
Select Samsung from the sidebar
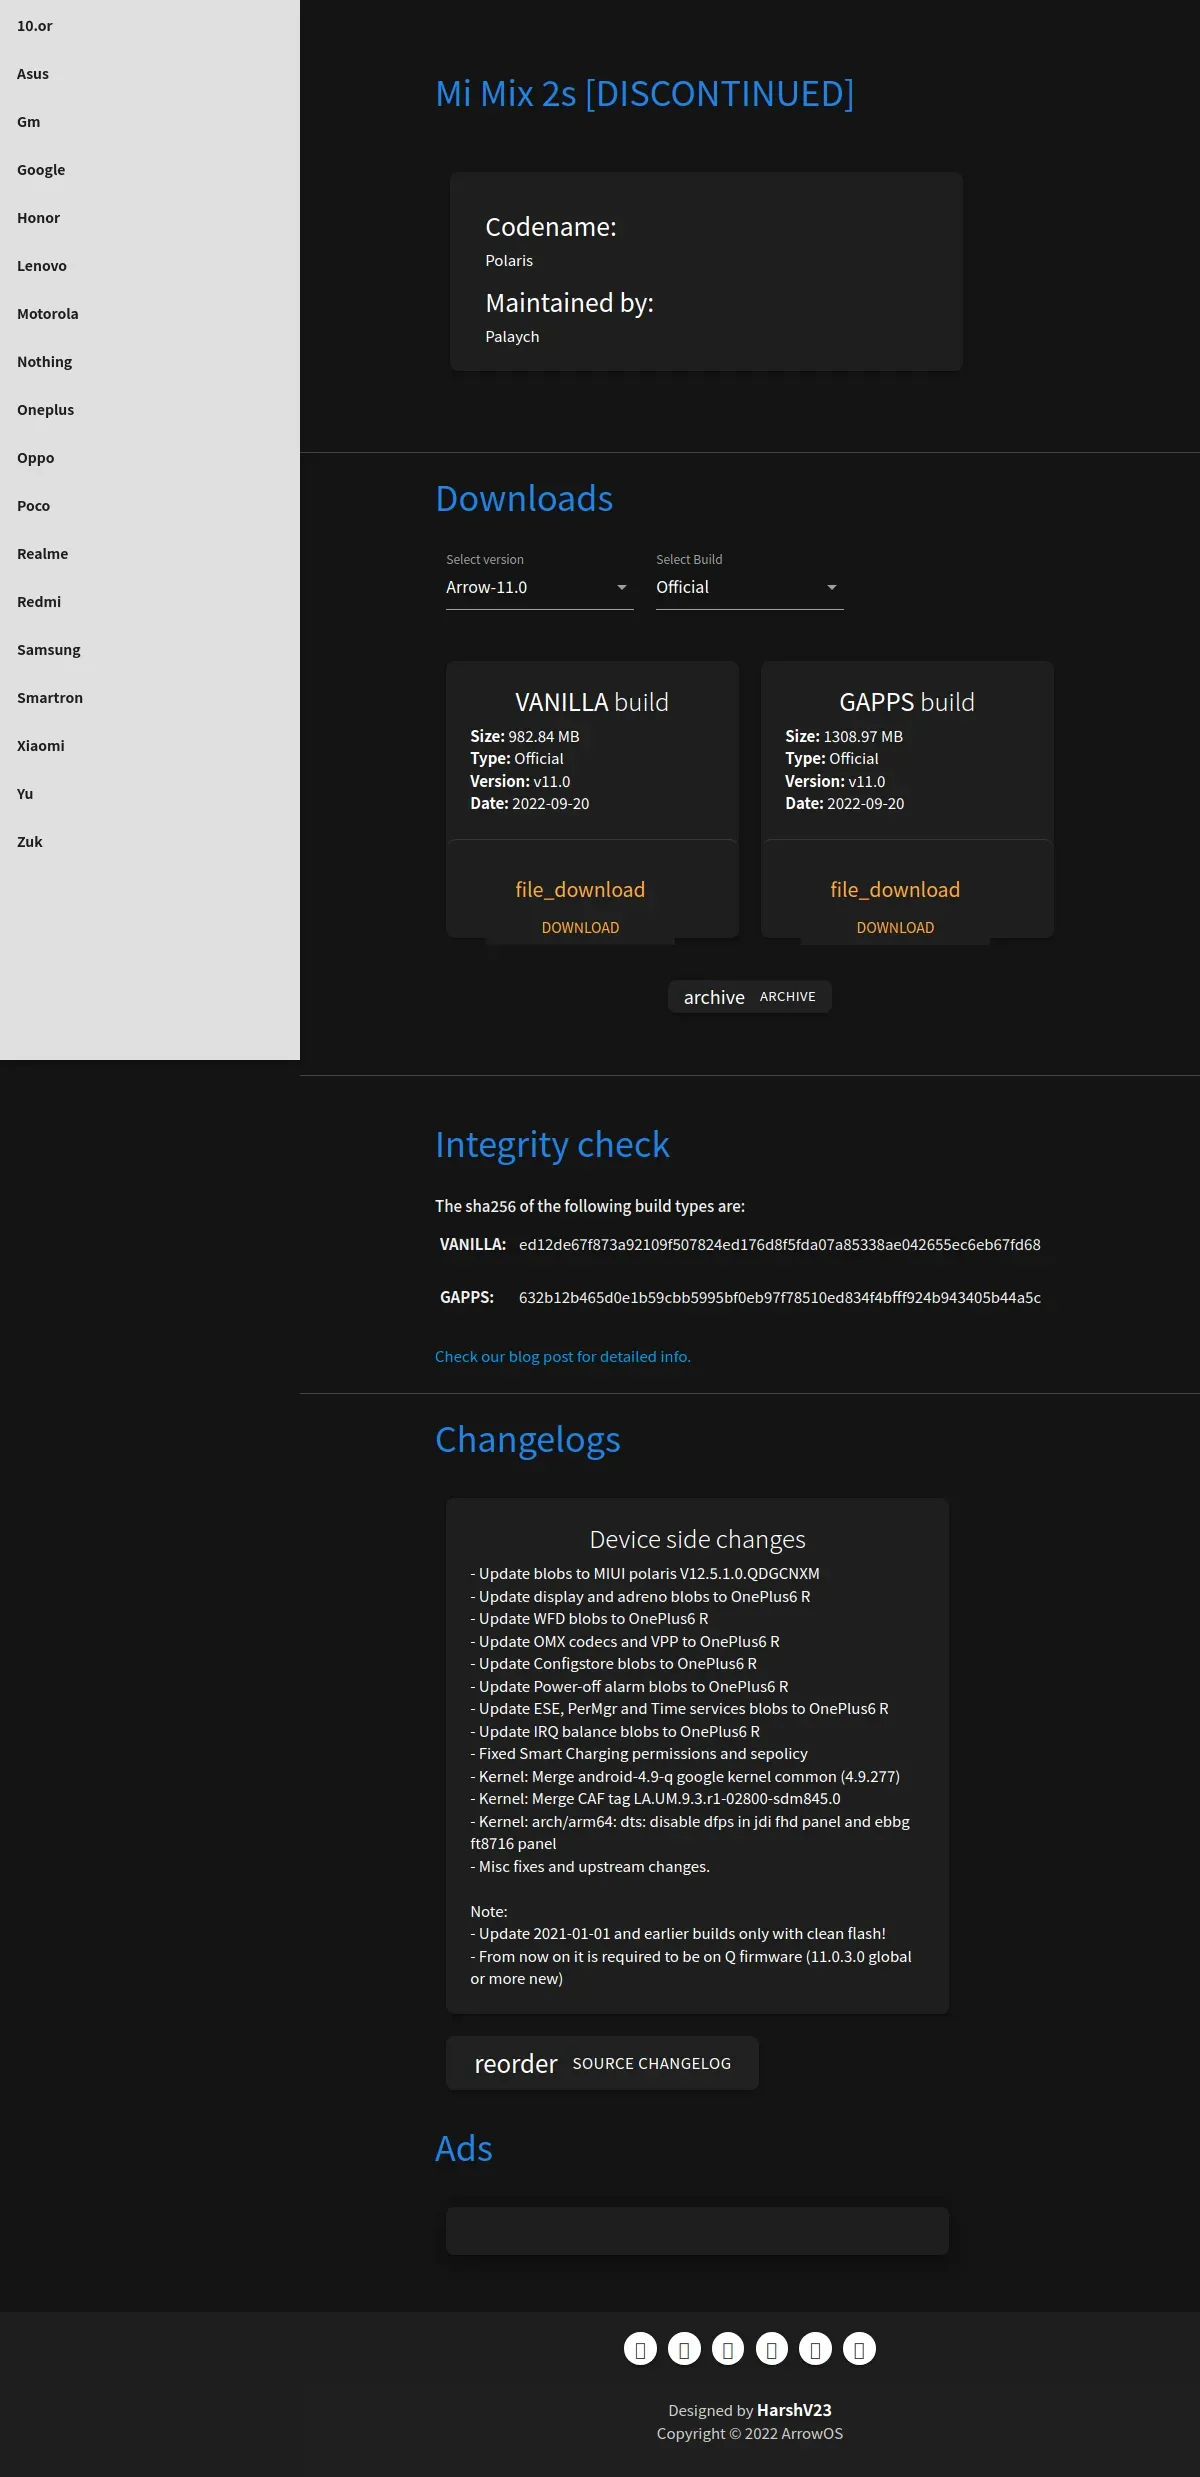tap(150, 650)
